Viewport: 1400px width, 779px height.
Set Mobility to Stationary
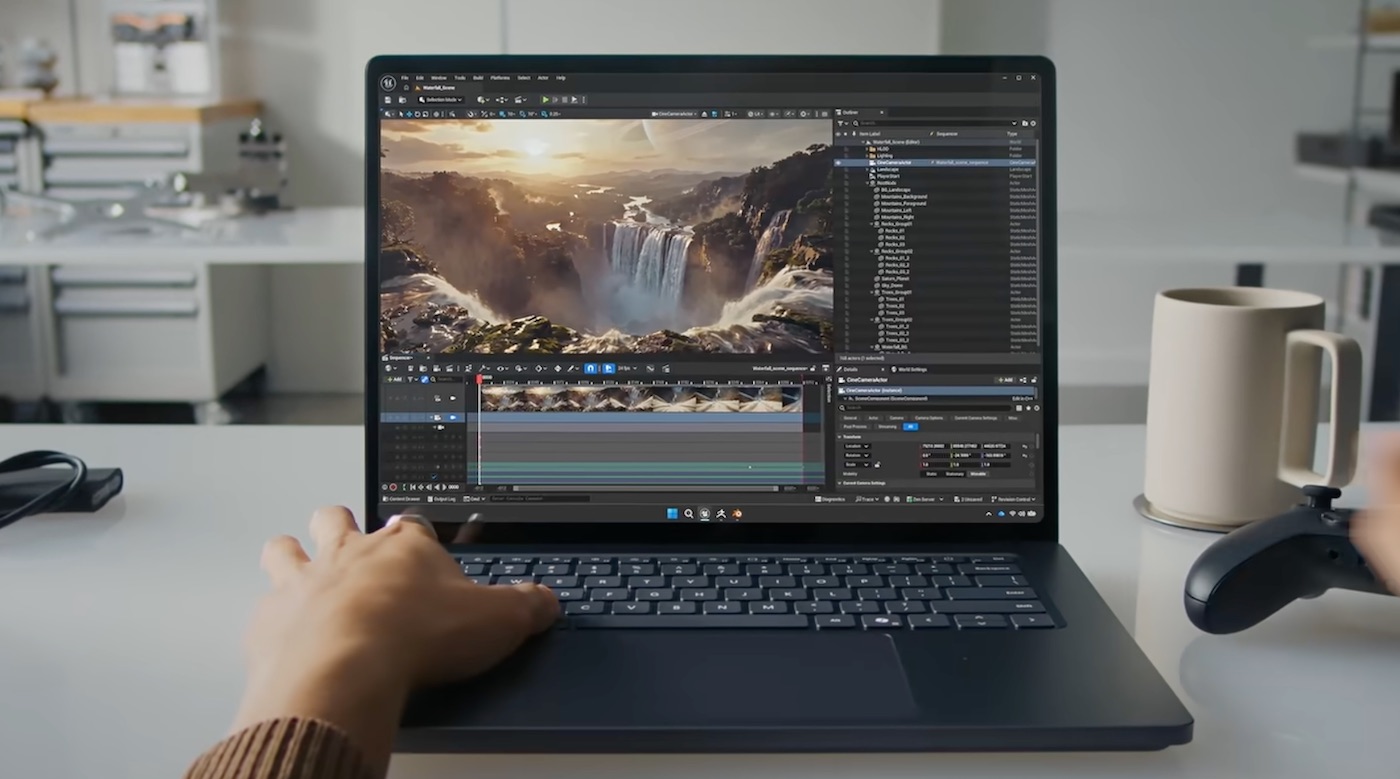click(x=955, y=474)
